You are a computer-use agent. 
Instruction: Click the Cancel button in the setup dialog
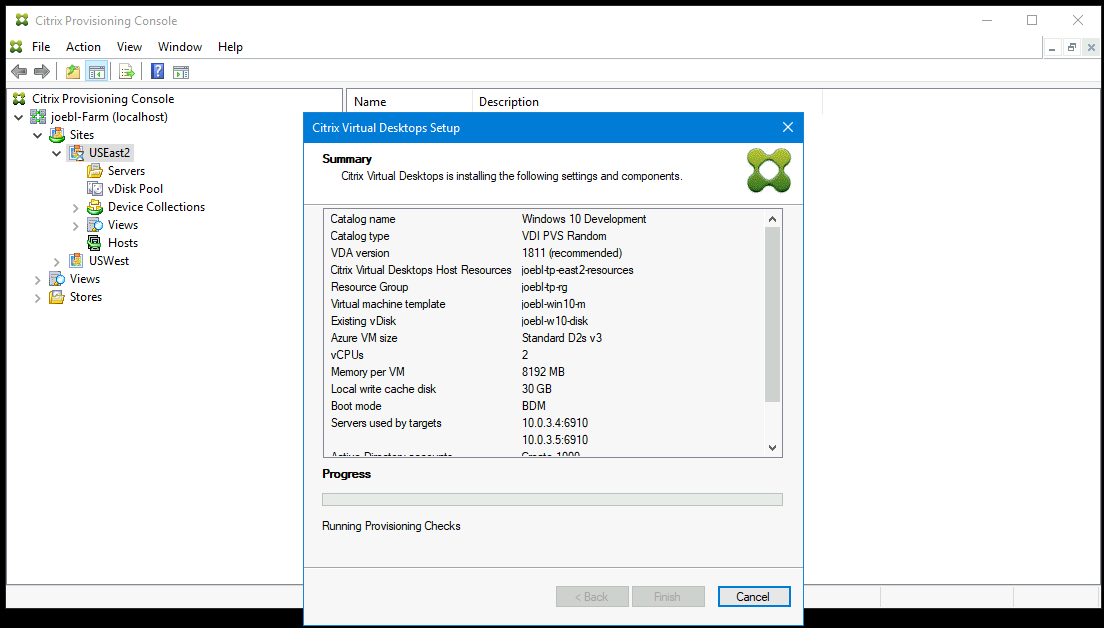[x=754, y=596]
